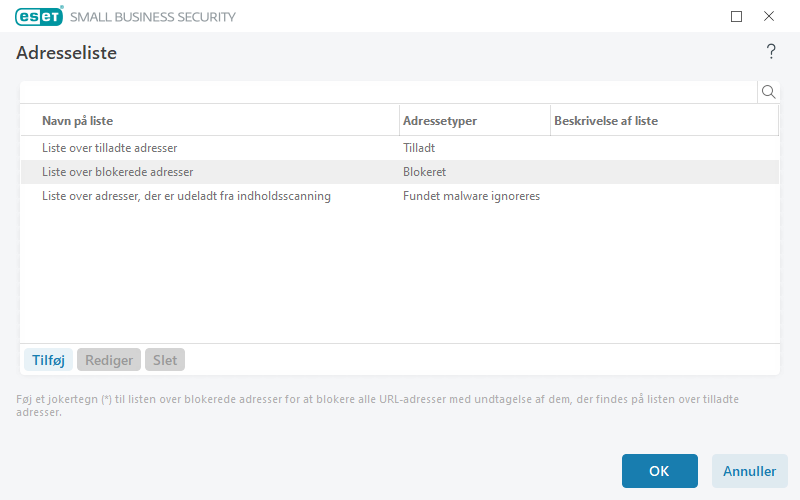Cancel with the Annuller button
Image resolution: width=800 pixels, height=500 pixels.
[x=749, y=471]
